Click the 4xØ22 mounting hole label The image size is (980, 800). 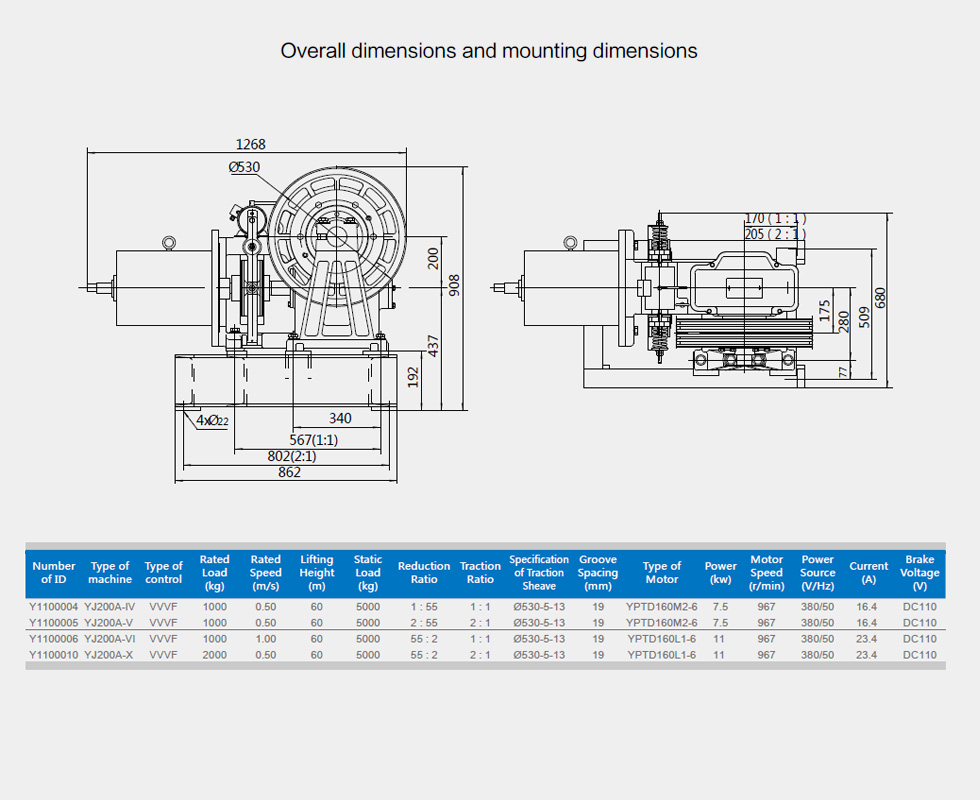pos(212,421)
